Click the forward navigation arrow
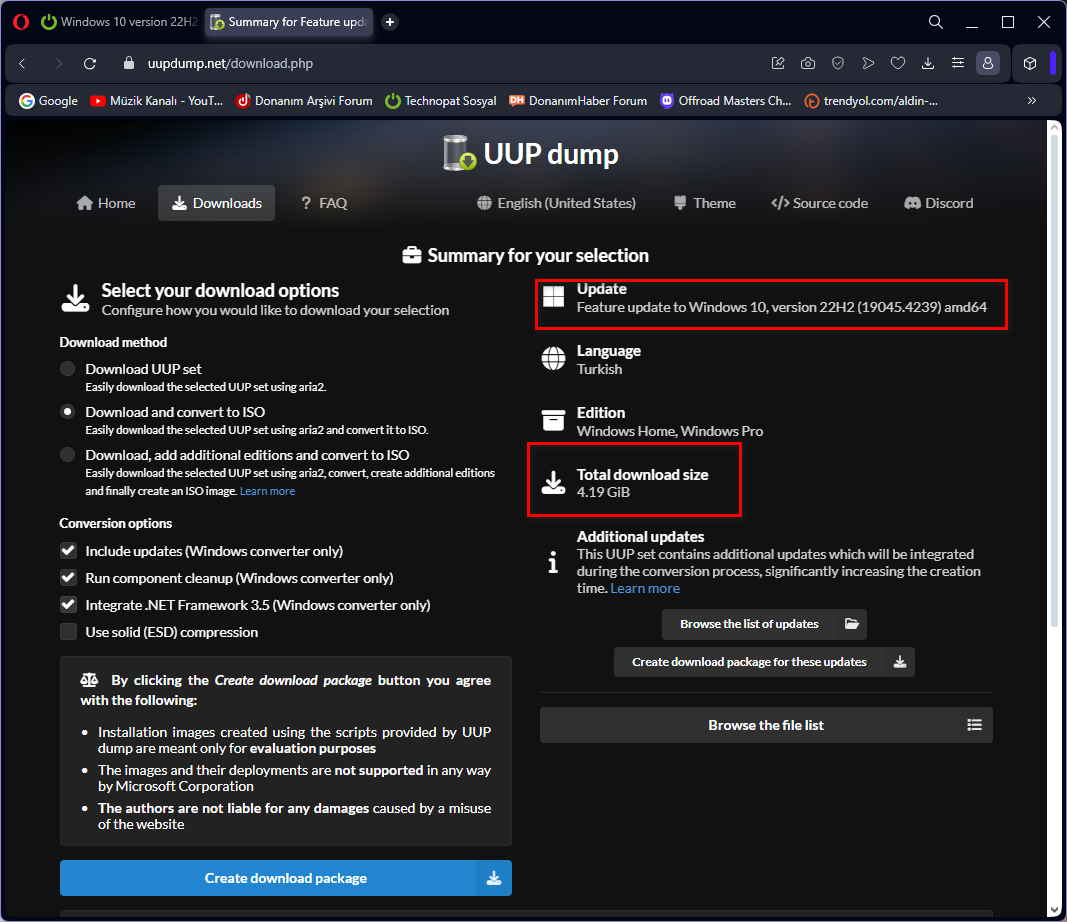 (59, 63)
